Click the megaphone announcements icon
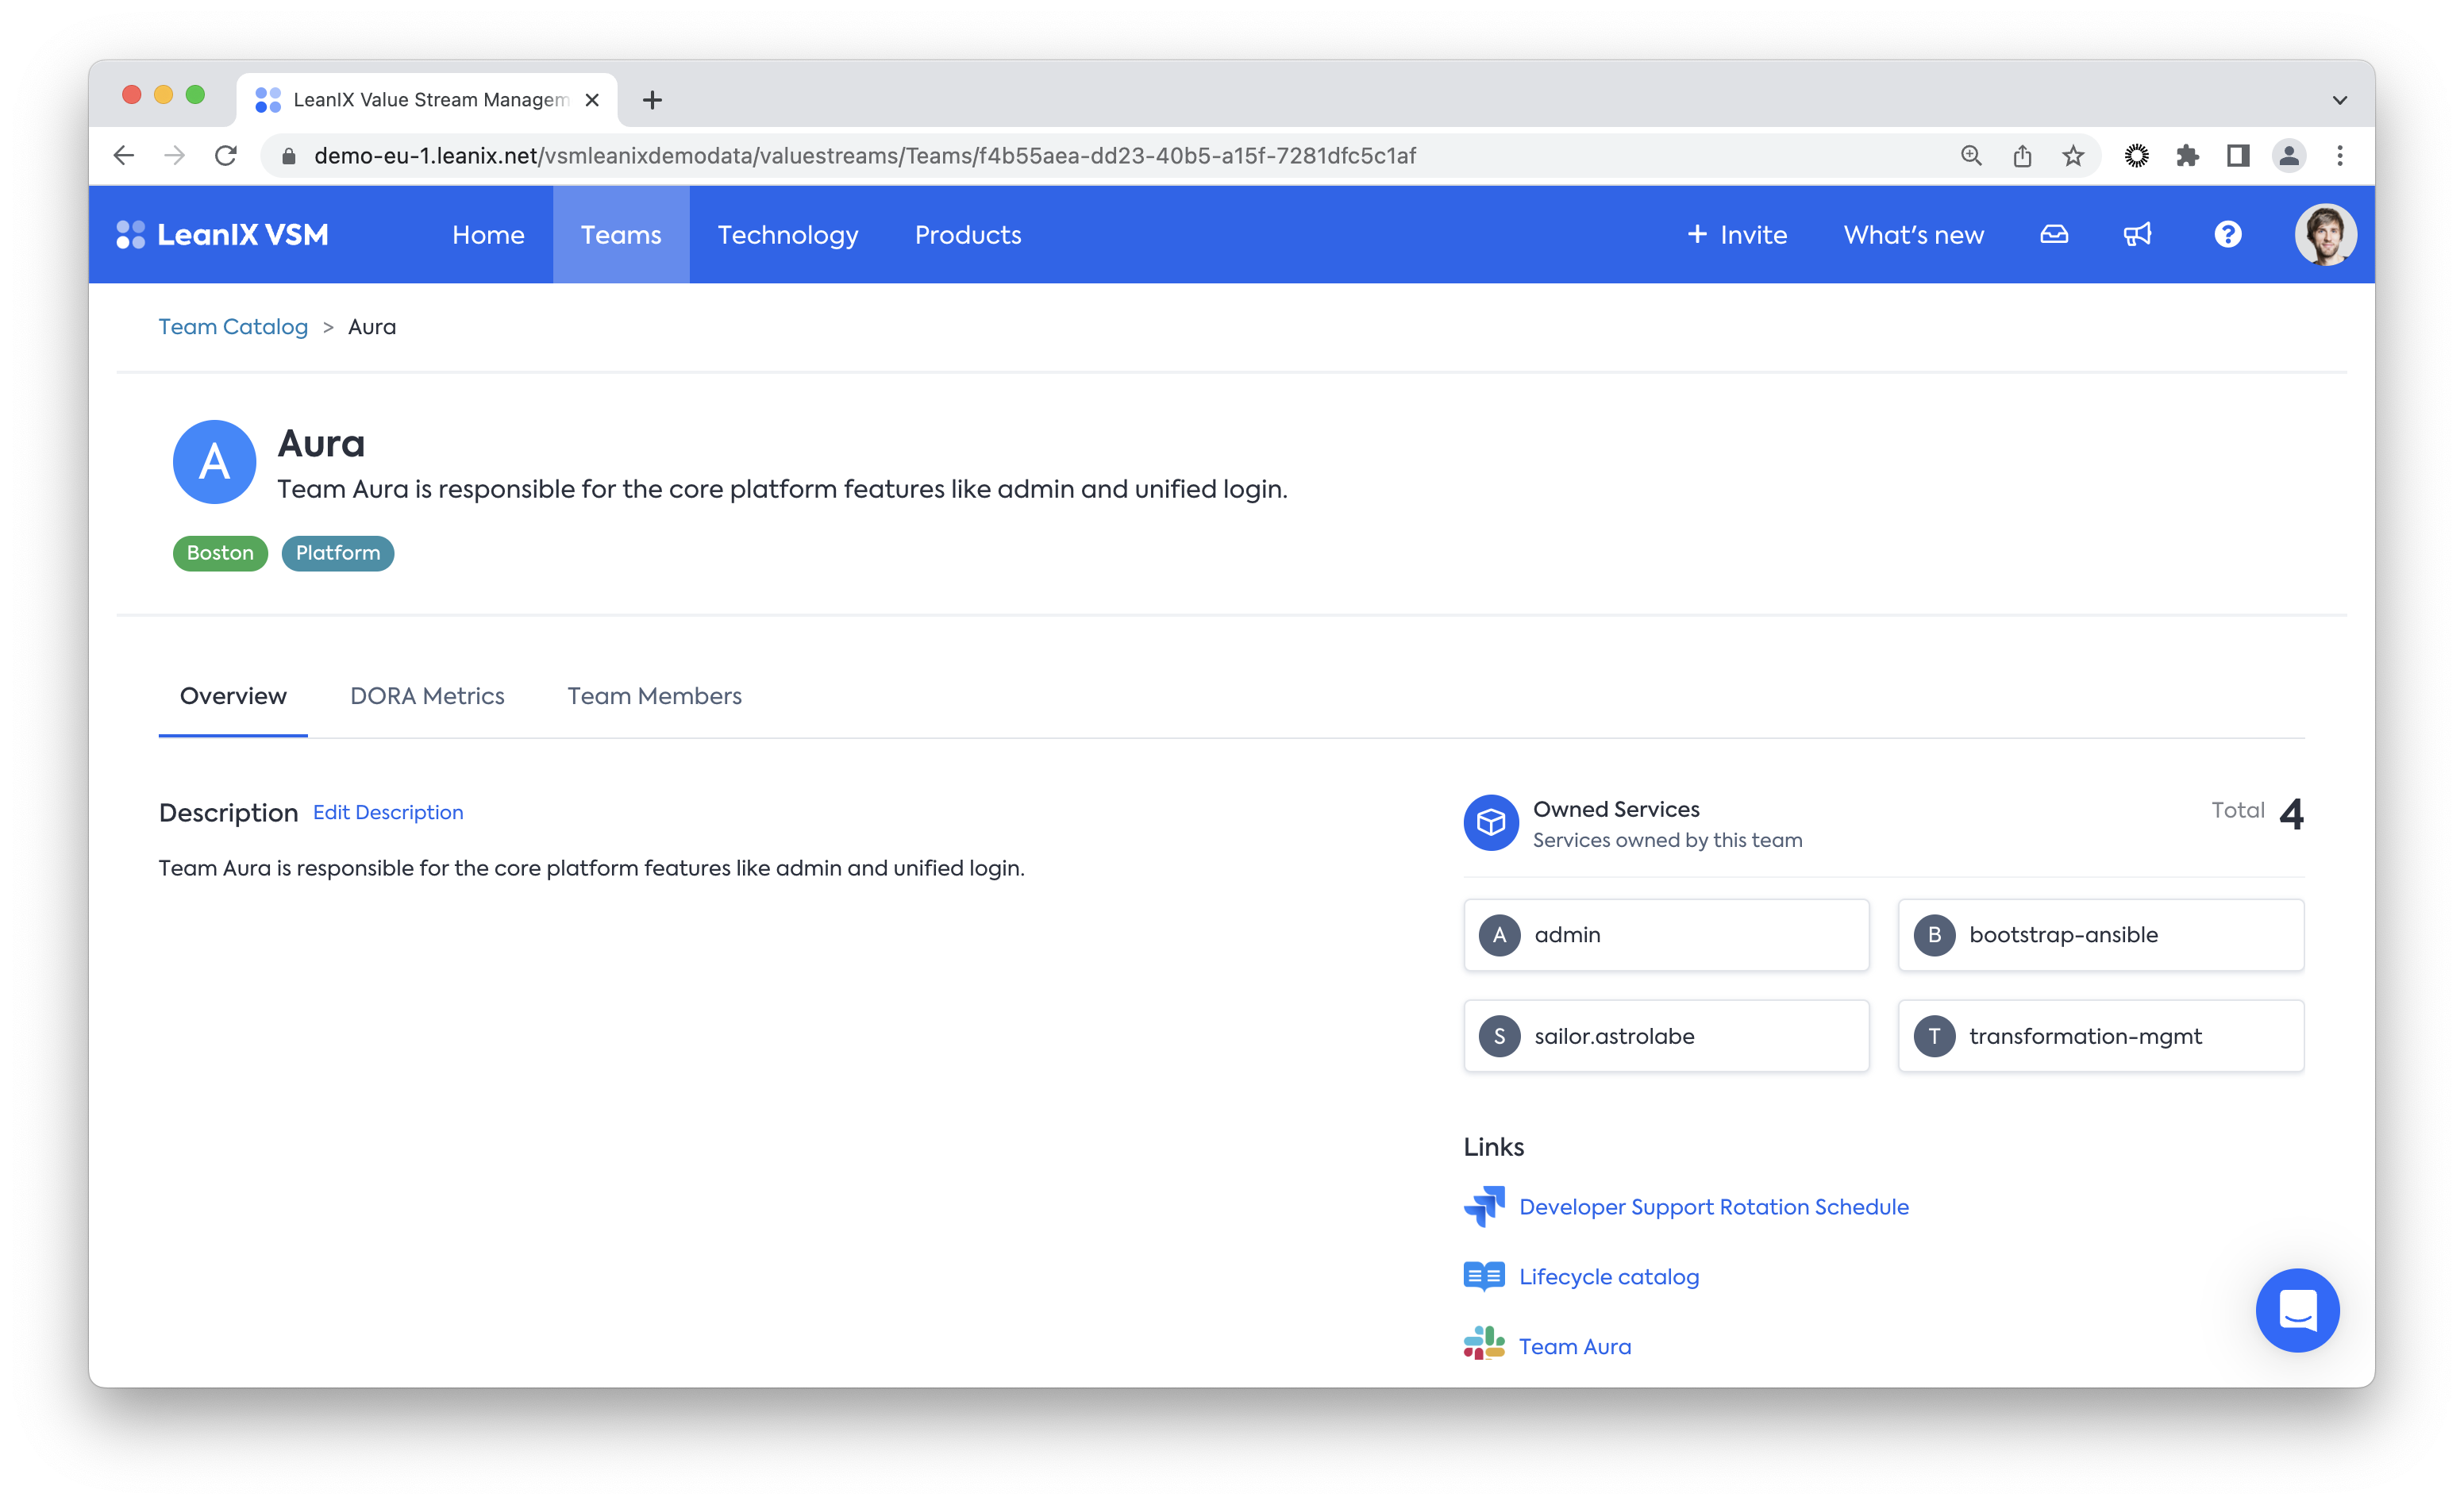 [x=2137, y=234]
